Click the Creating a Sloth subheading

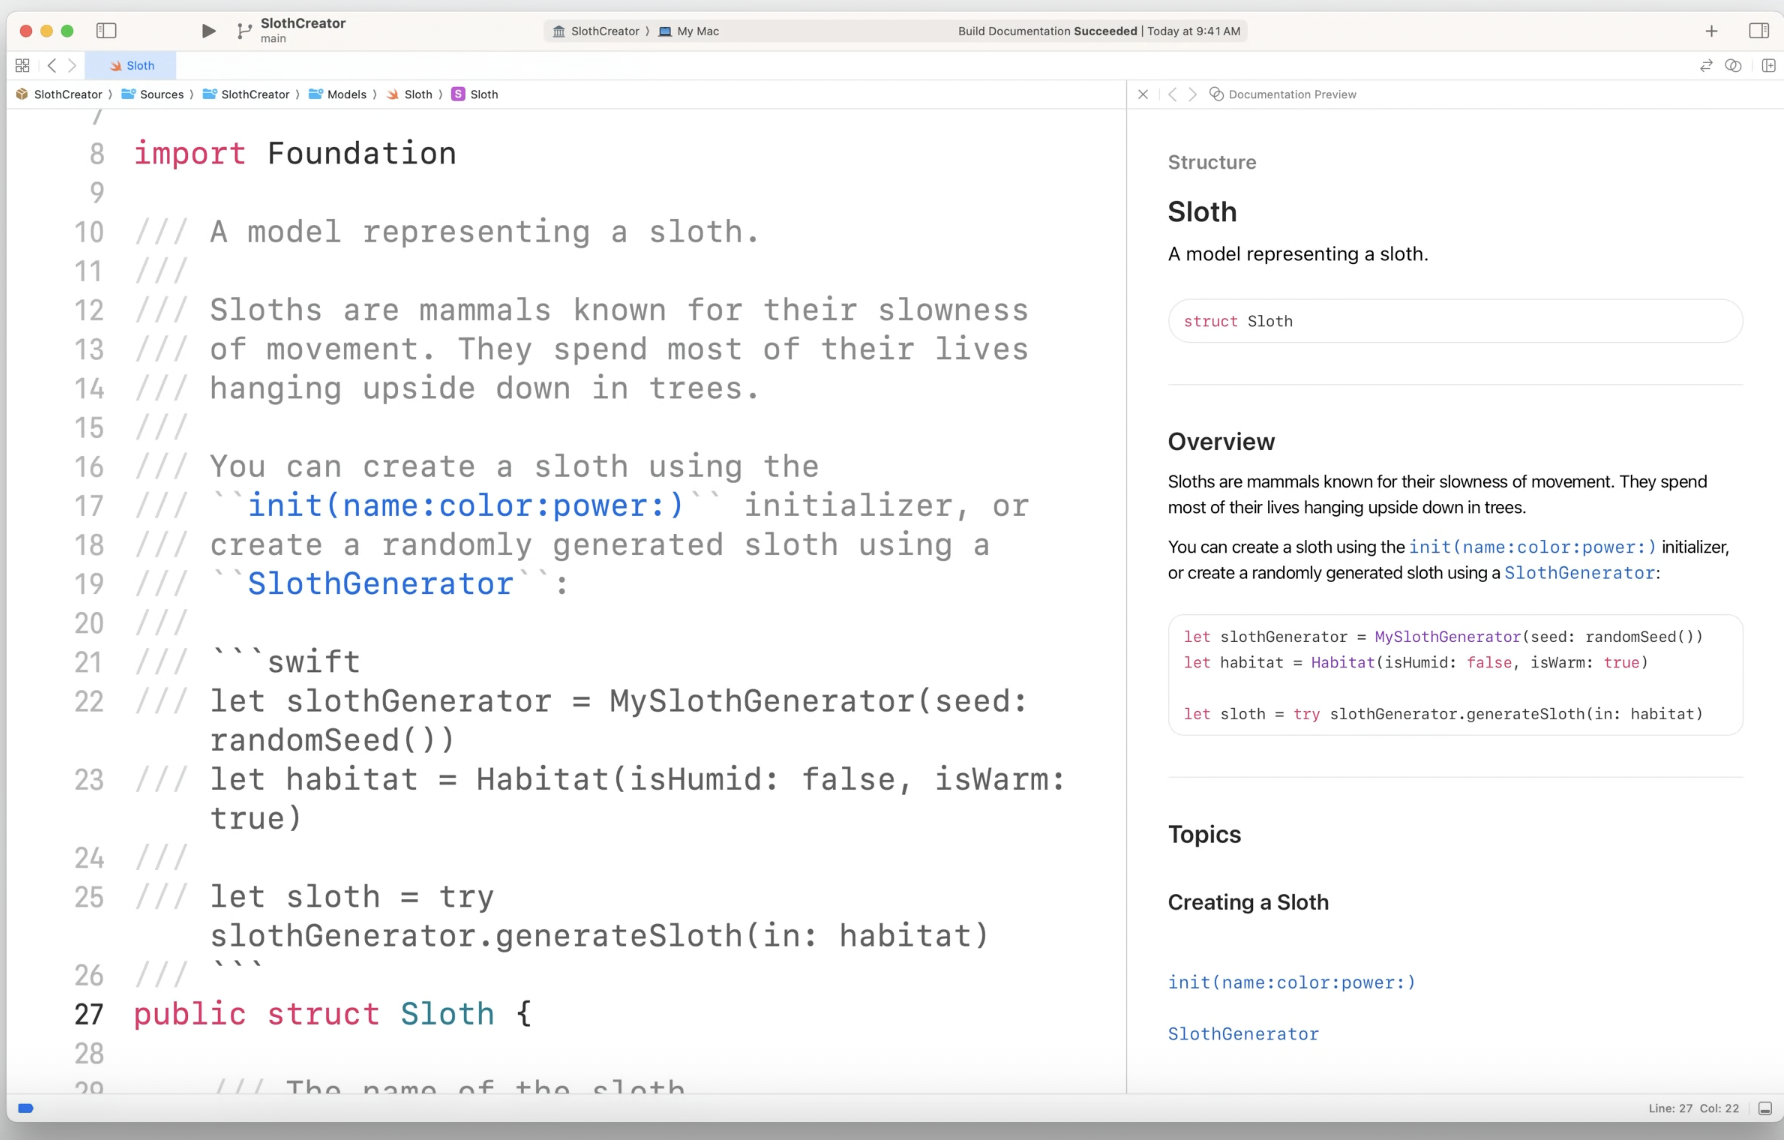point(1248,902)
